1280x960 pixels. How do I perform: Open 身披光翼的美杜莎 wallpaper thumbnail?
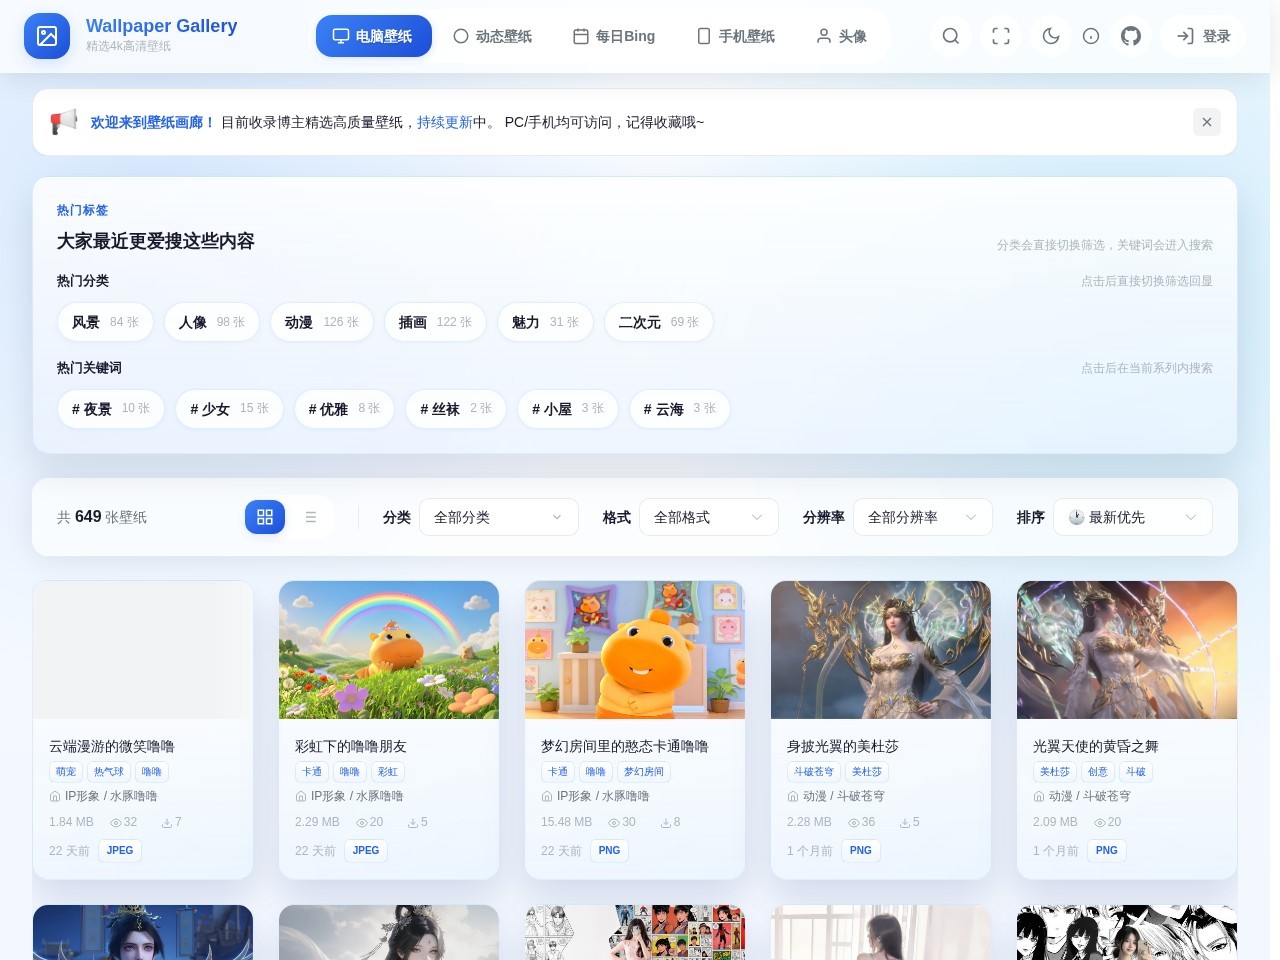coord(881,650)
